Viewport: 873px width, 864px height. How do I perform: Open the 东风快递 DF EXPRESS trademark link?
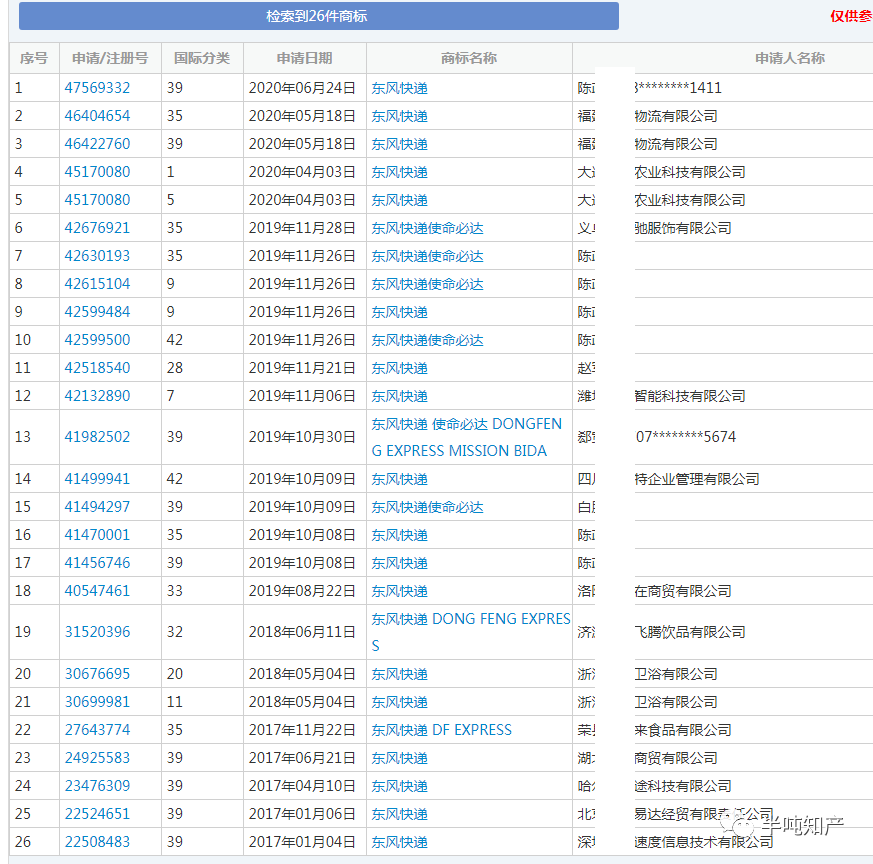441,730
